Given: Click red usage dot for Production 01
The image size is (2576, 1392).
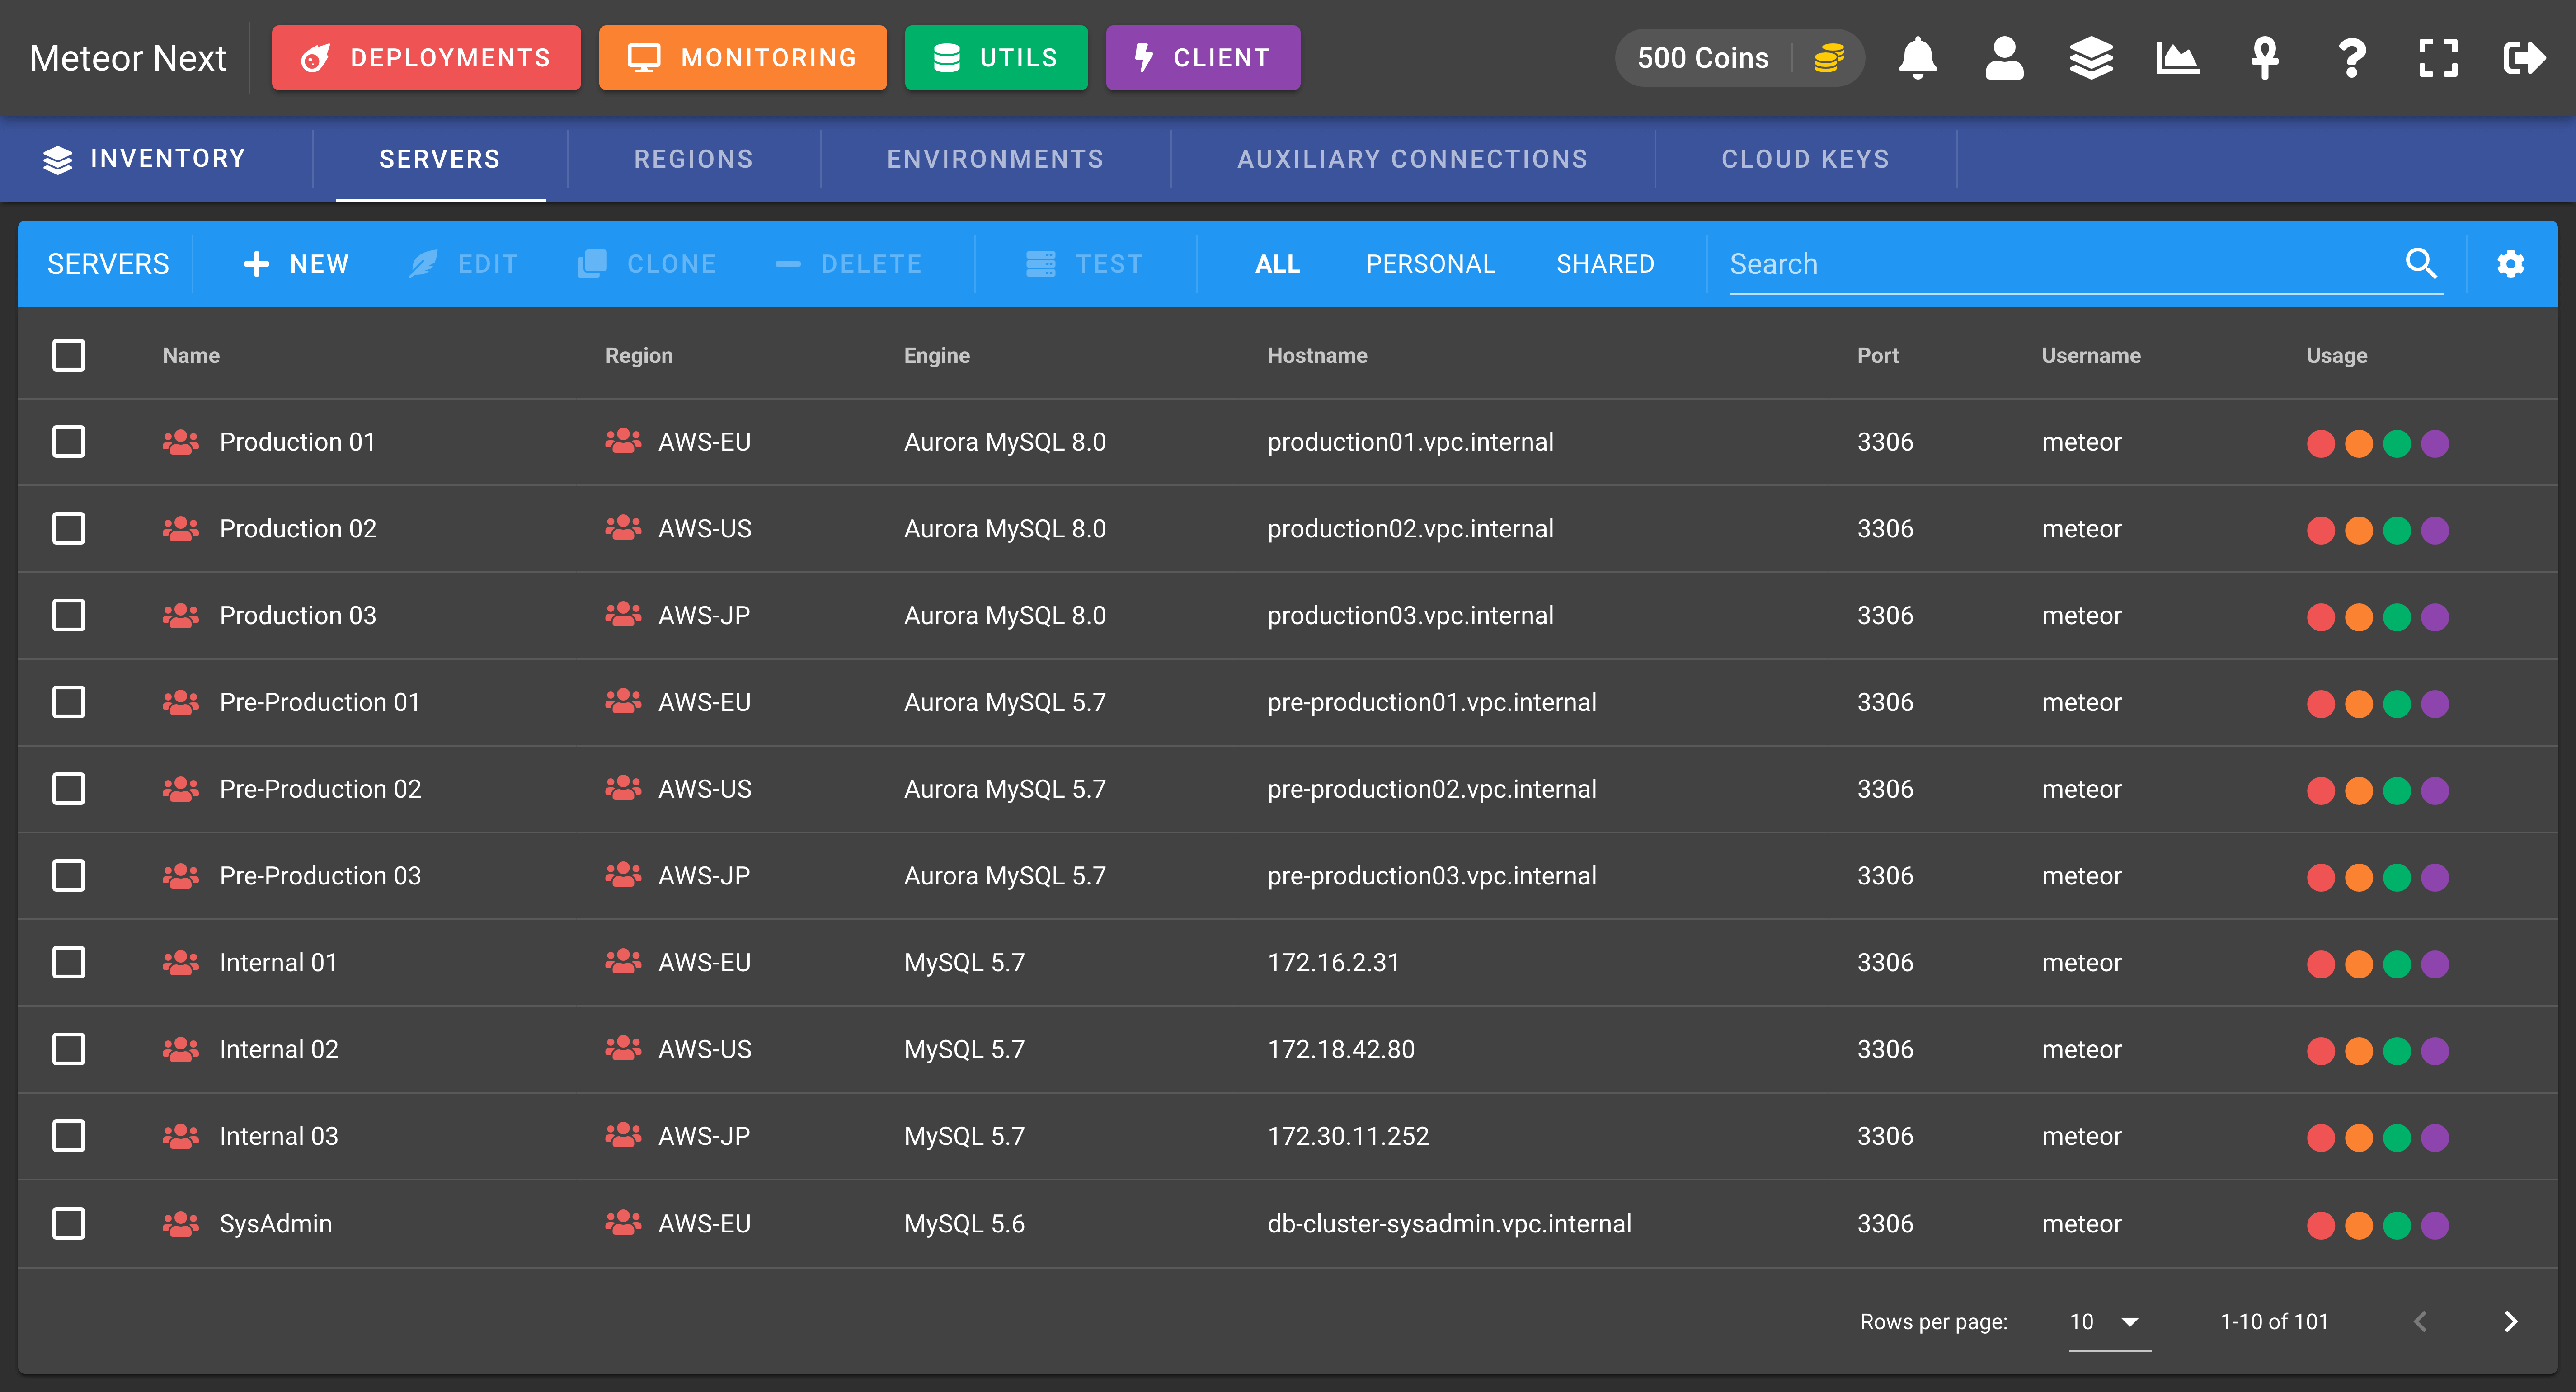Looking at the screenshot, I should (2320, 443).
